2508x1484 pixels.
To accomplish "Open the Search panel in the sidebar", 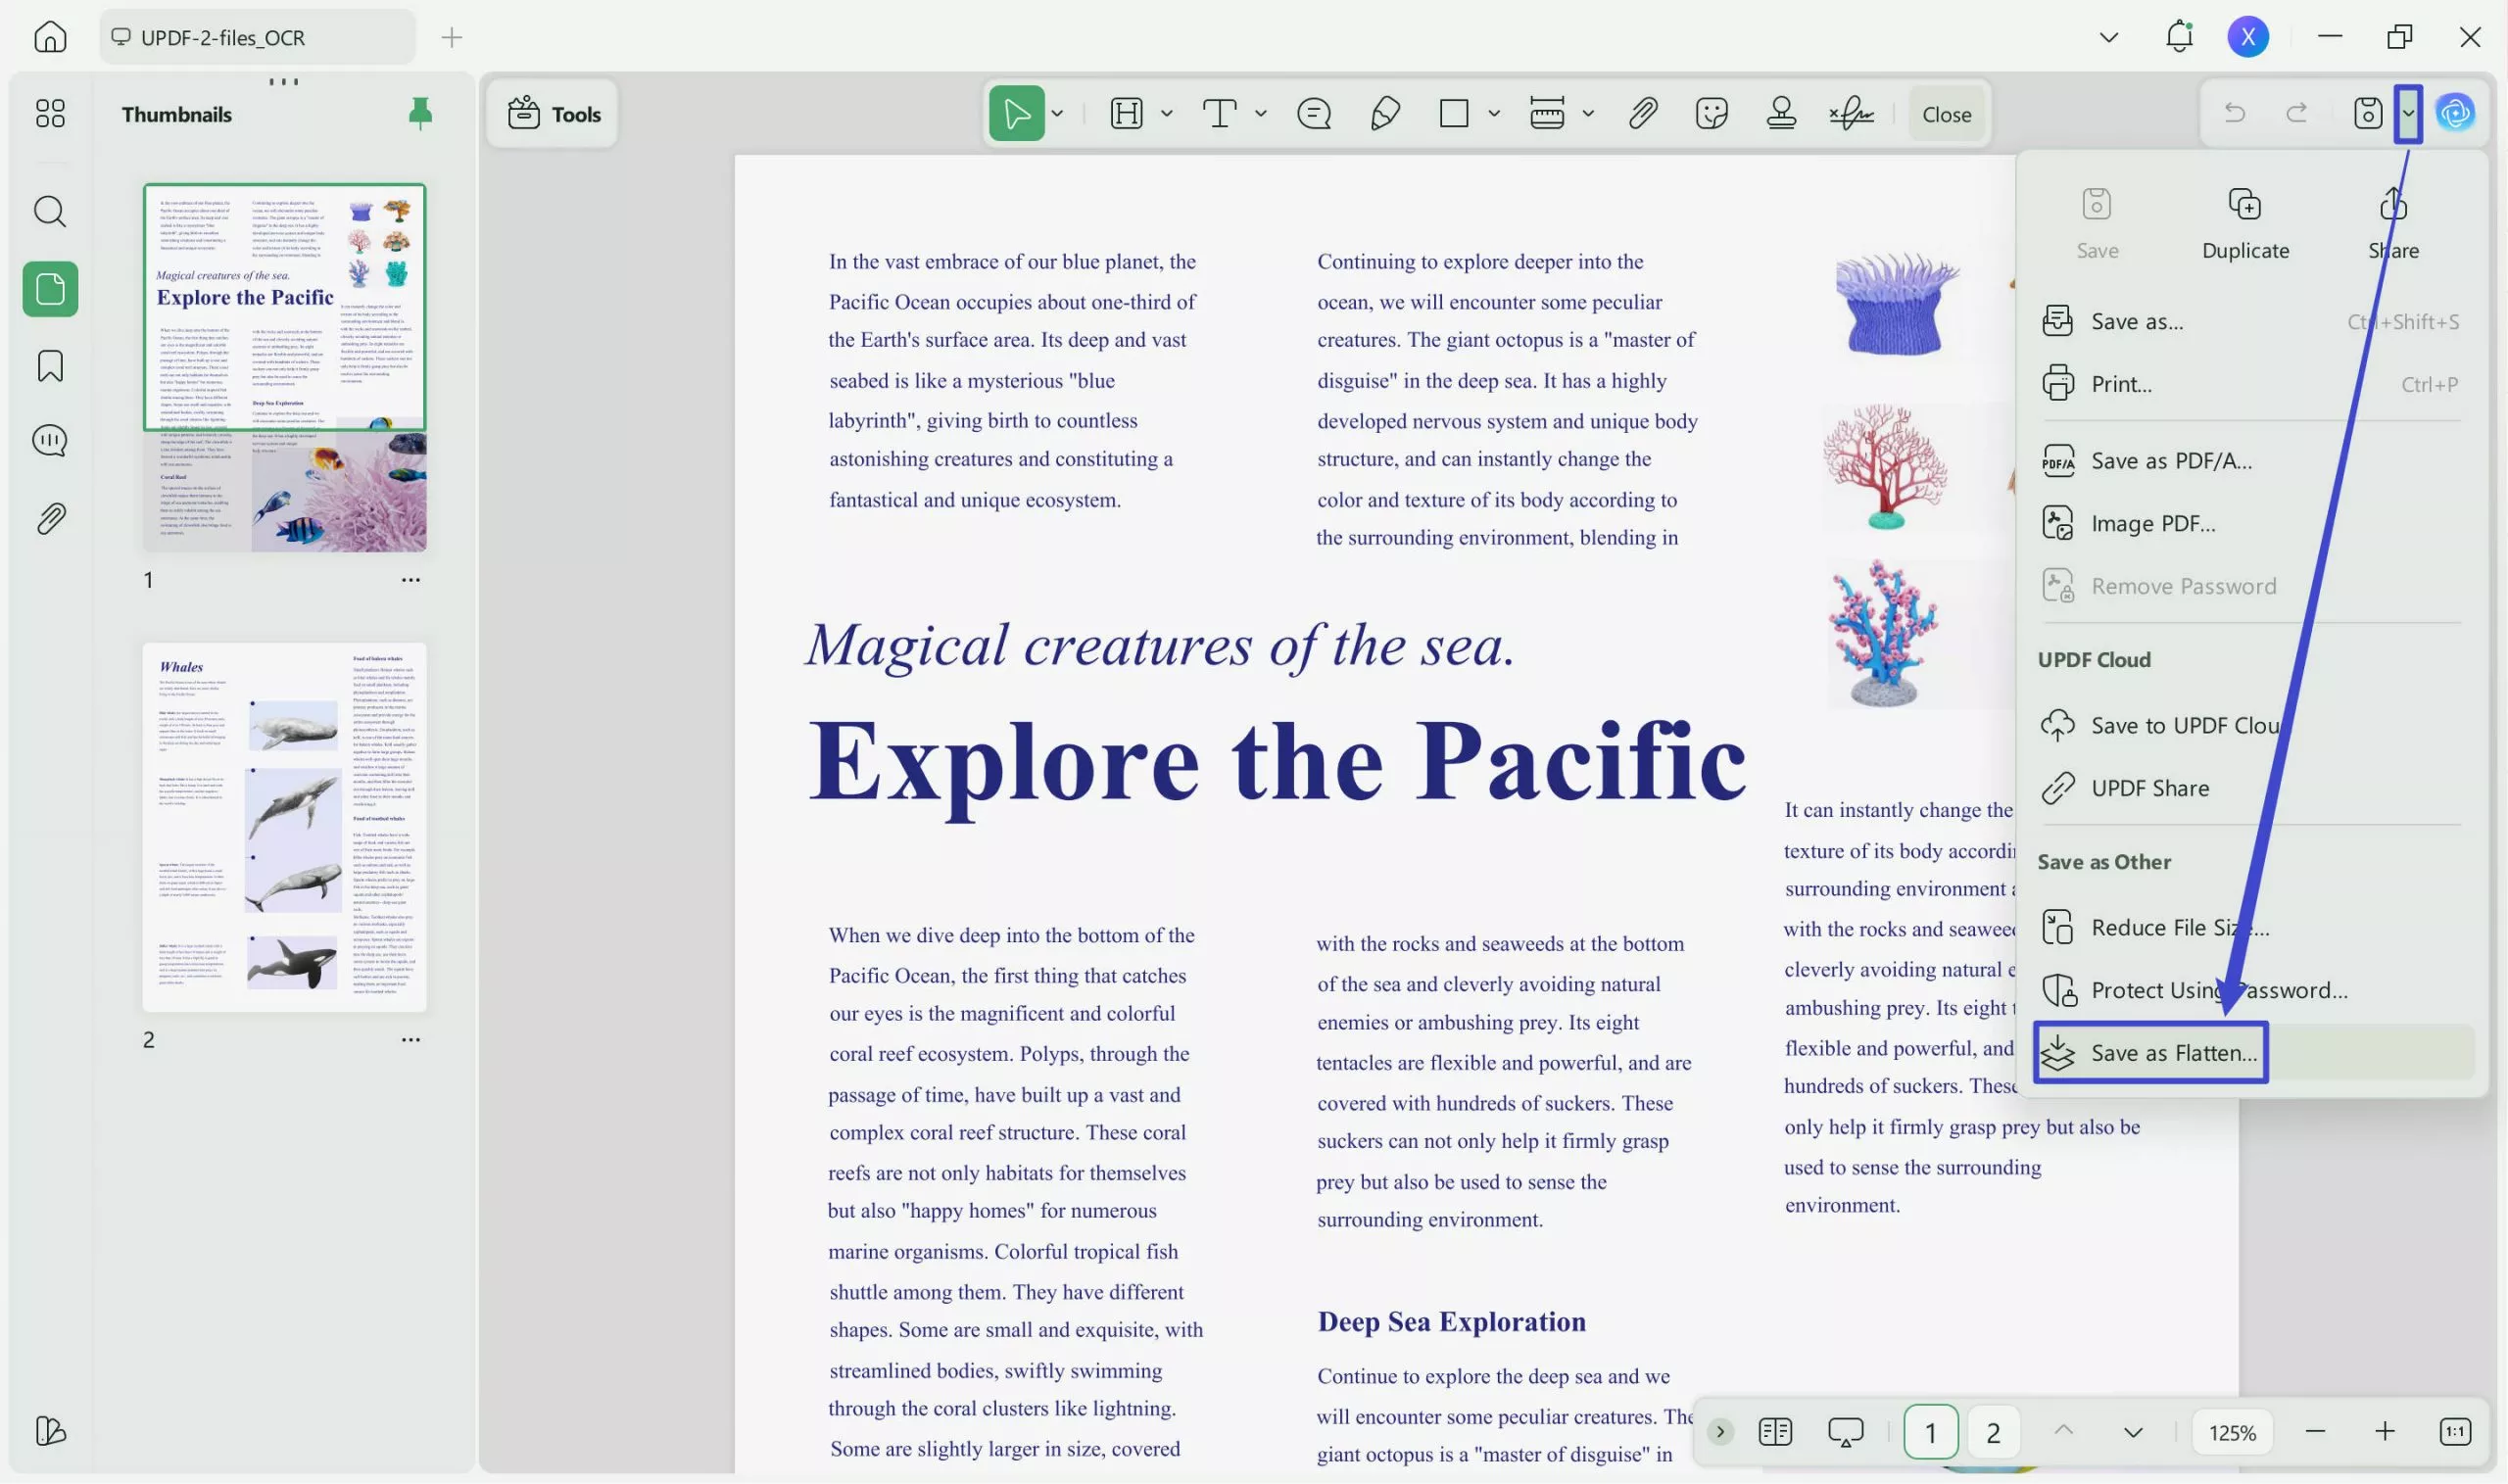I will click(x=49, y=211).
